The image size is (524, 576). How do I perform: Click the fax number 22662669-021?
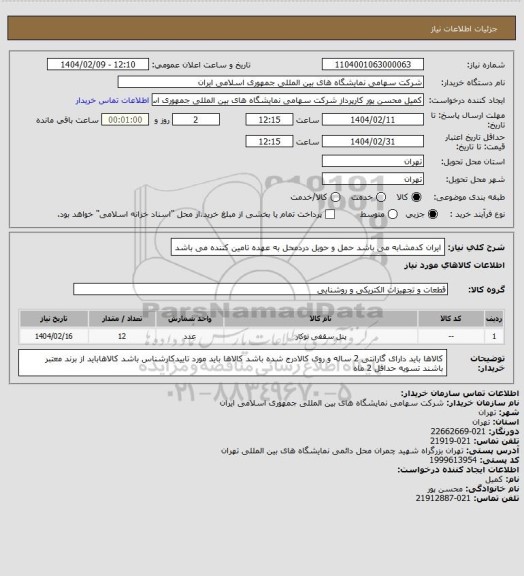click(458, 431)
